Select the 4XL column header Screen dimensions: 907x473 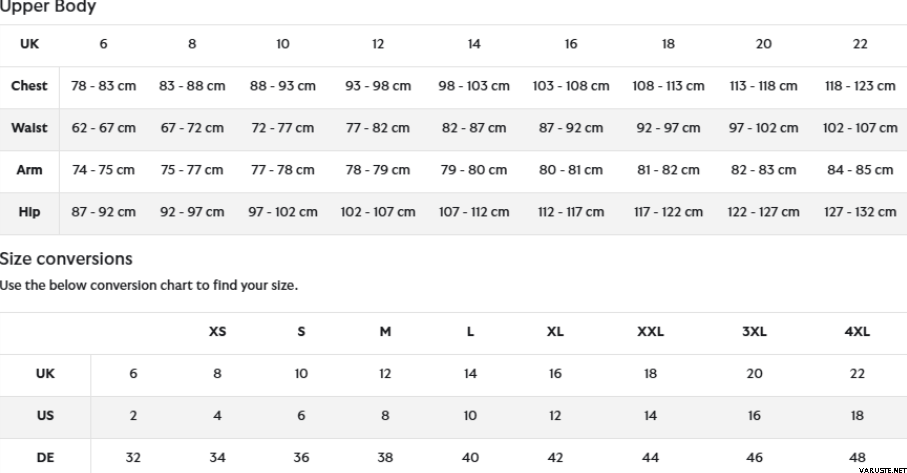click(857, 332)
